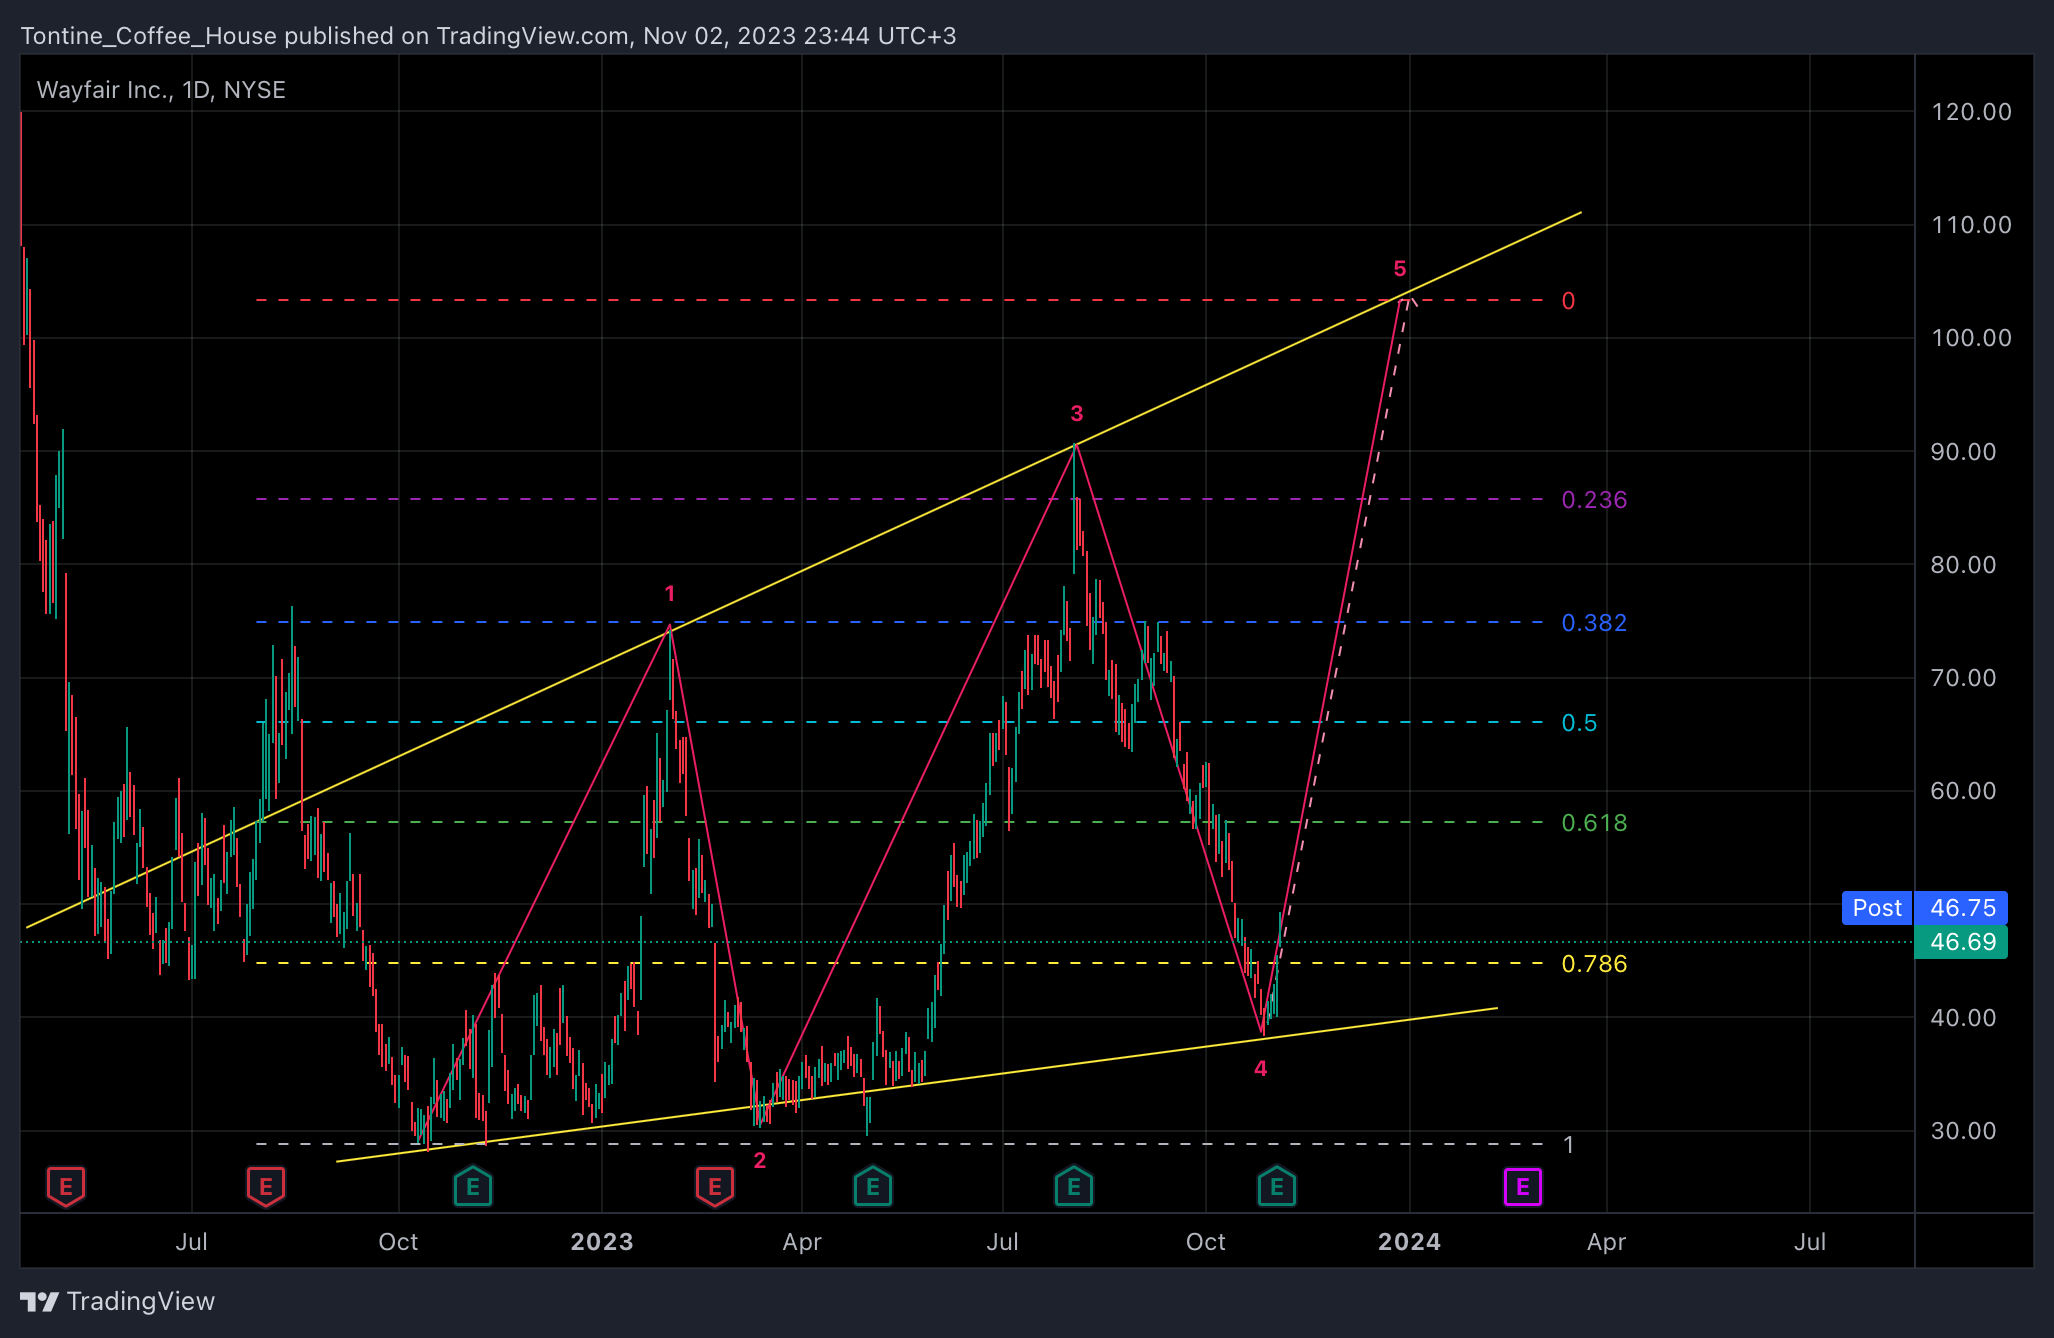Click projected wave label 5
2054x1338 pixels.
[x=1400, y=268]
